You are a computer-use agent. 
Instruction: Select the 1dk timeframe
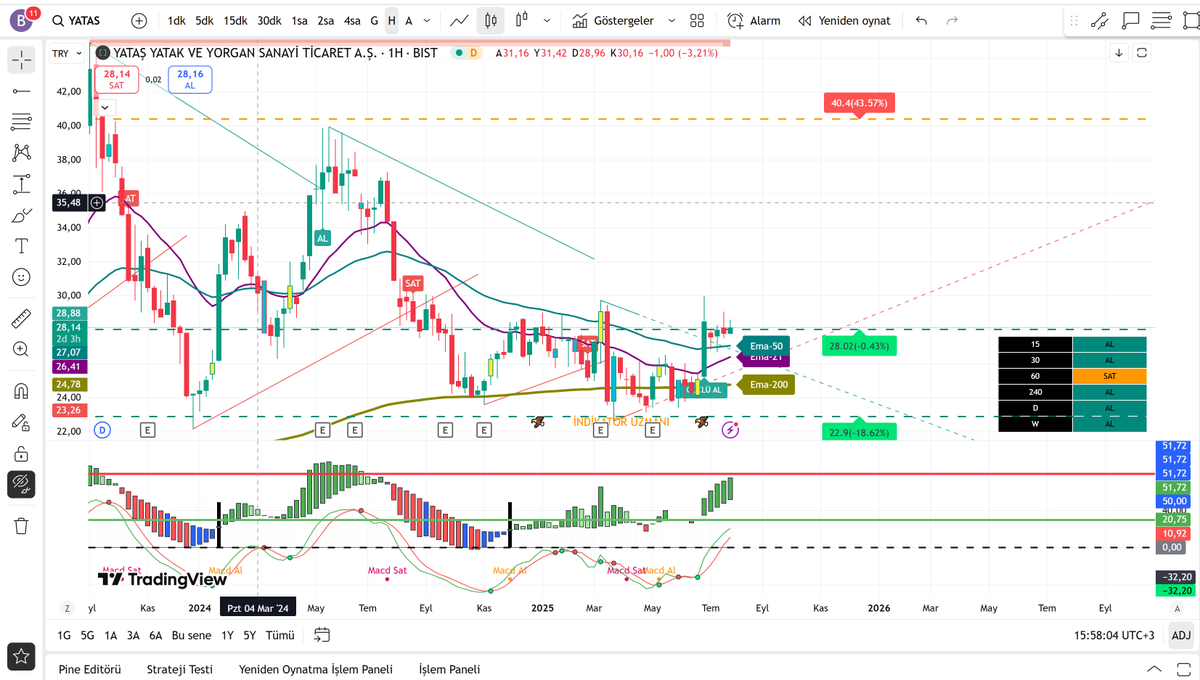[x=177, y=20]
